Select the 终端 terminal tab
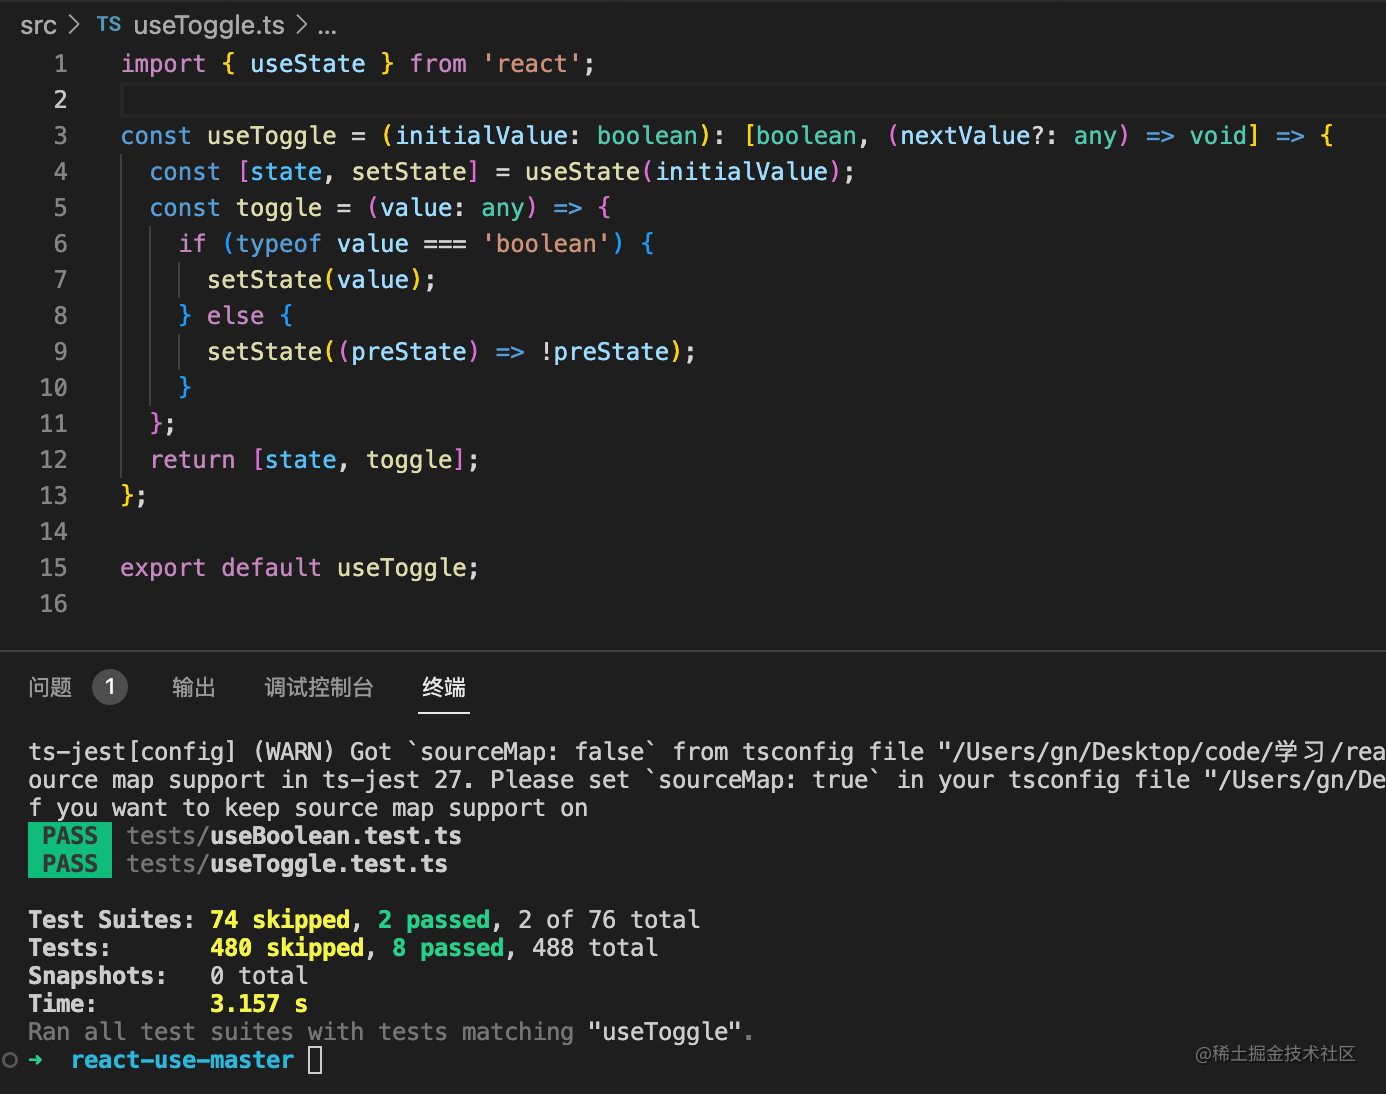1386x1094 pixels. tap(444, 687)
